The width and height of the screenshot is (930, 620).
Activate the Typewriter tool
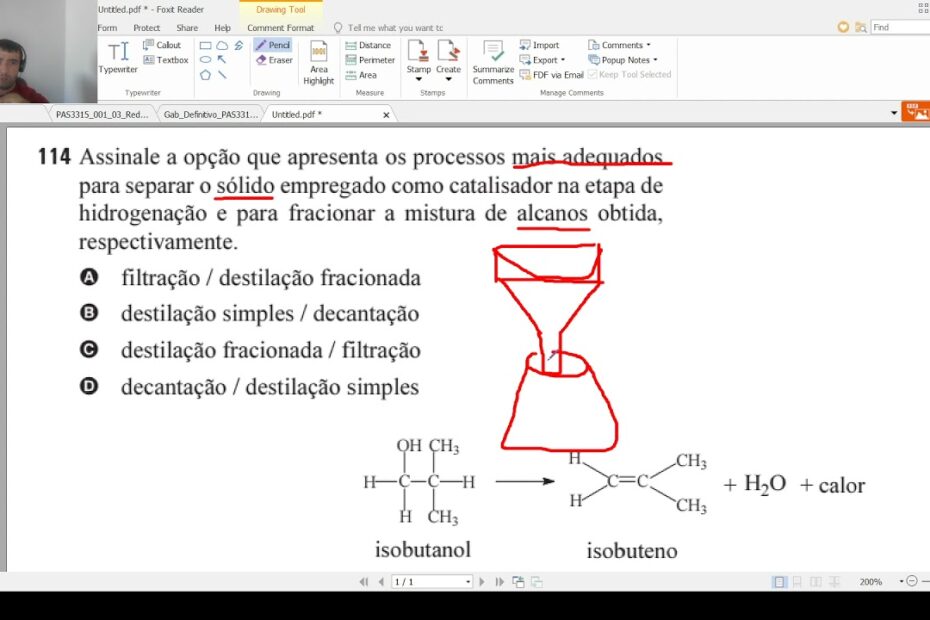[x=118, y=58]
